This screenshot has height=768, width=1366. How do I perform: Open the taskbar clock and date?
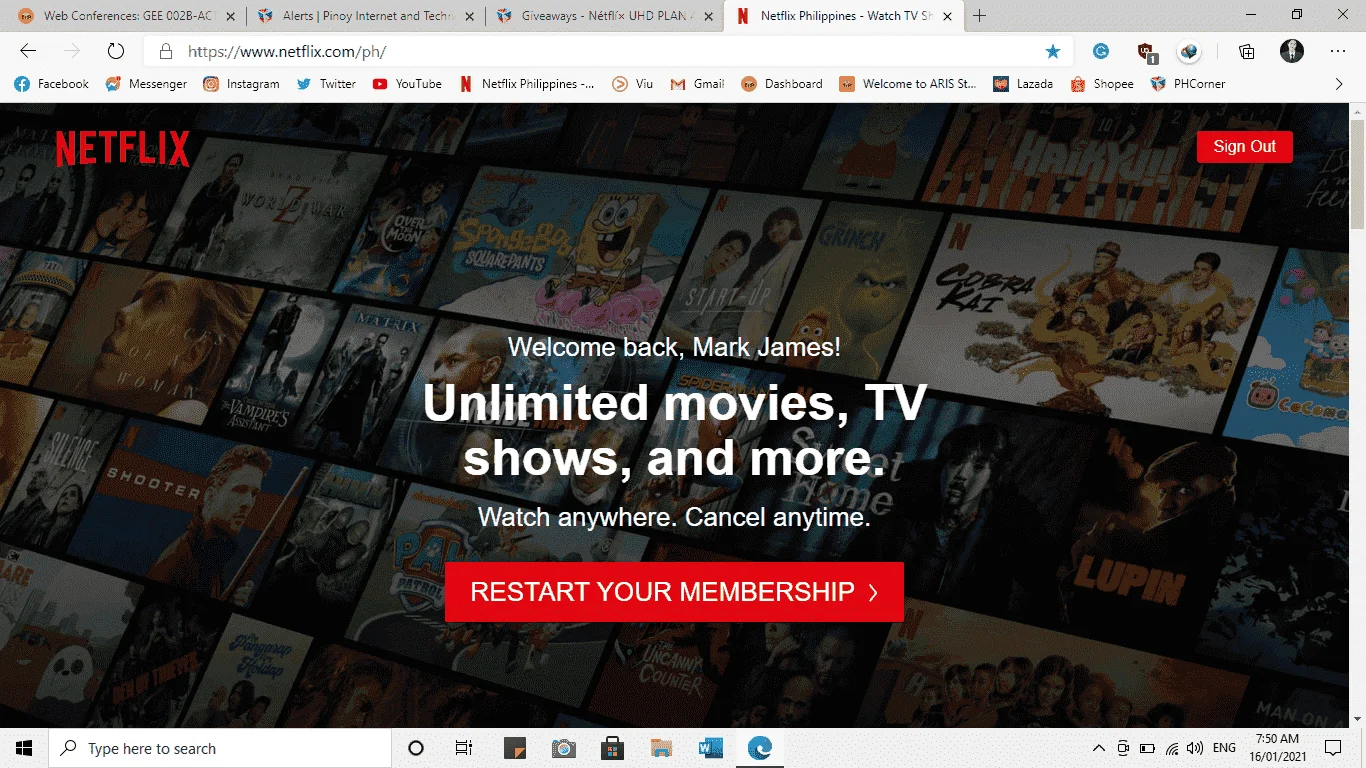click(x=1278, y=748)
